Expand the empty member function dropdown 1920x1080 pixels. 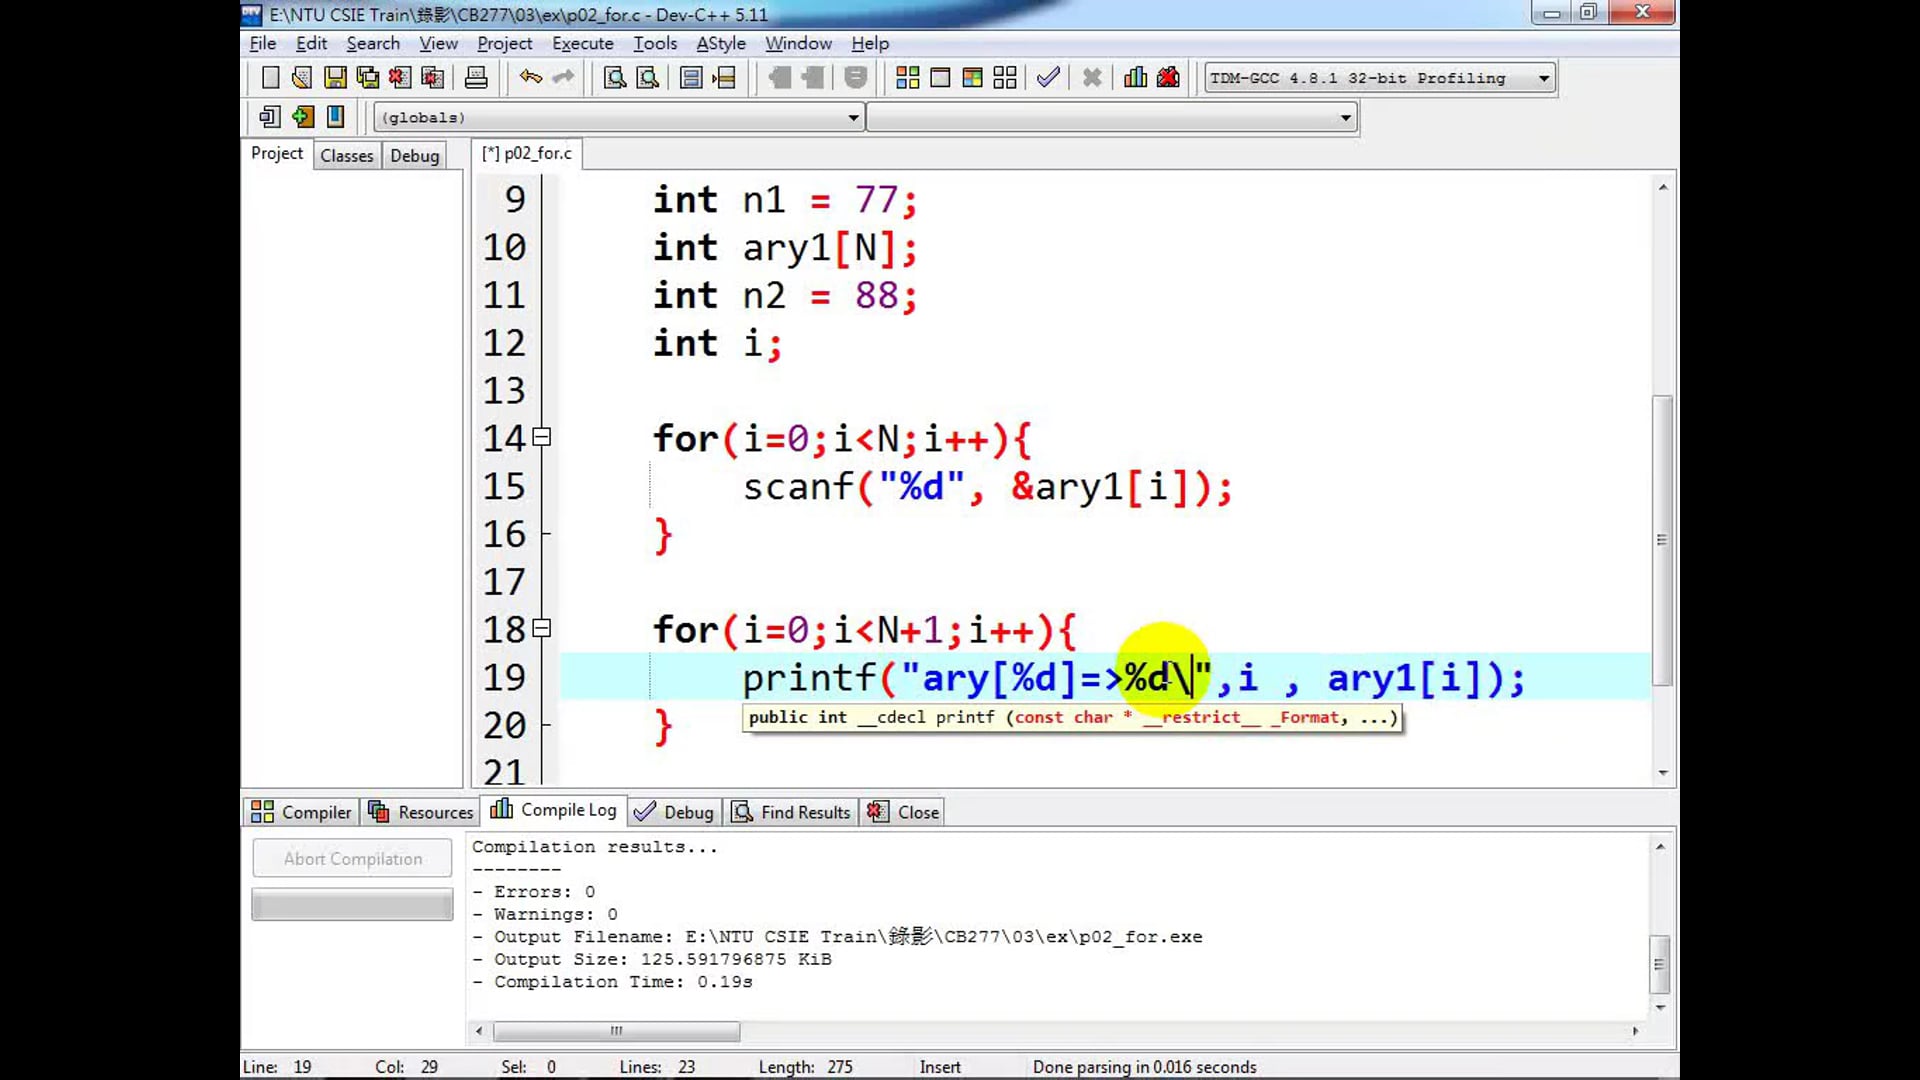point(1345,118)
